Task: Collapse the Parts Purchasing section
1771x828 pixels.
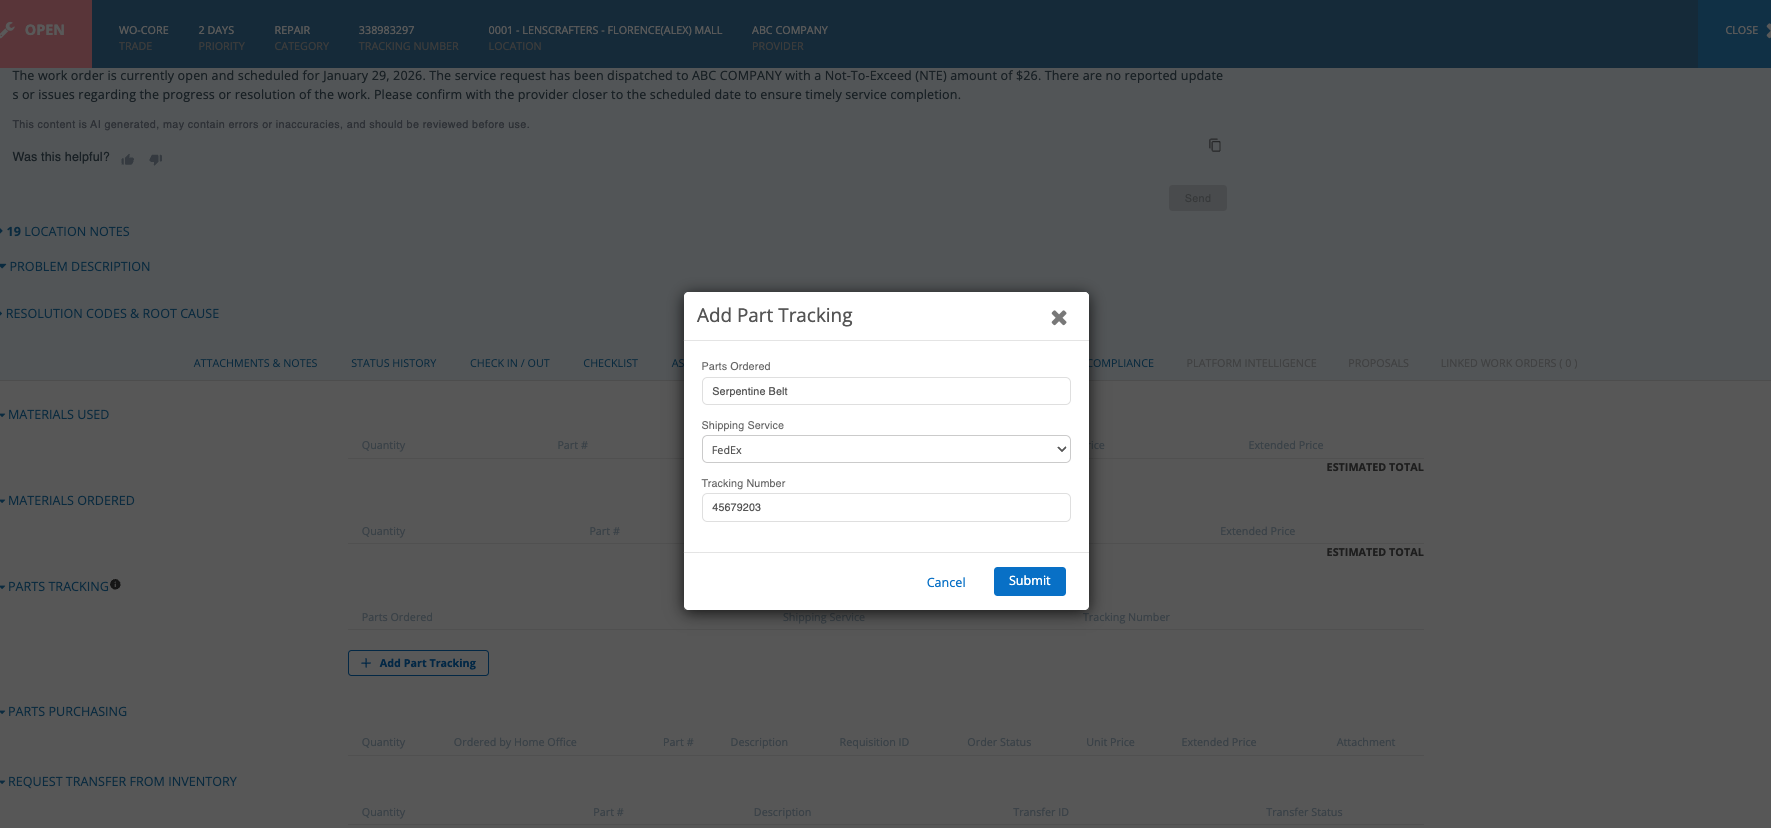Action: (67, 712)
